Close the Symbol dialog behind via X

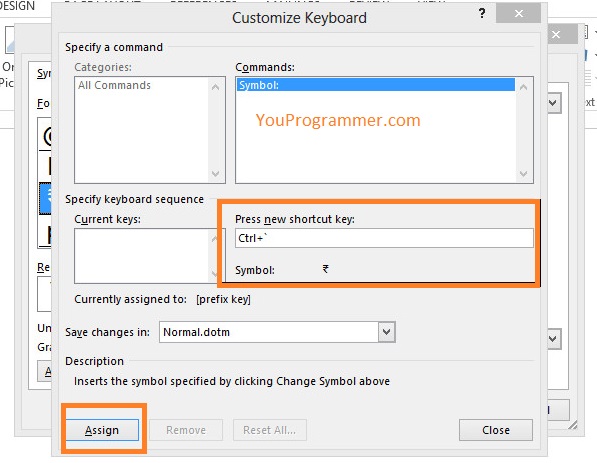pos(556,35)
